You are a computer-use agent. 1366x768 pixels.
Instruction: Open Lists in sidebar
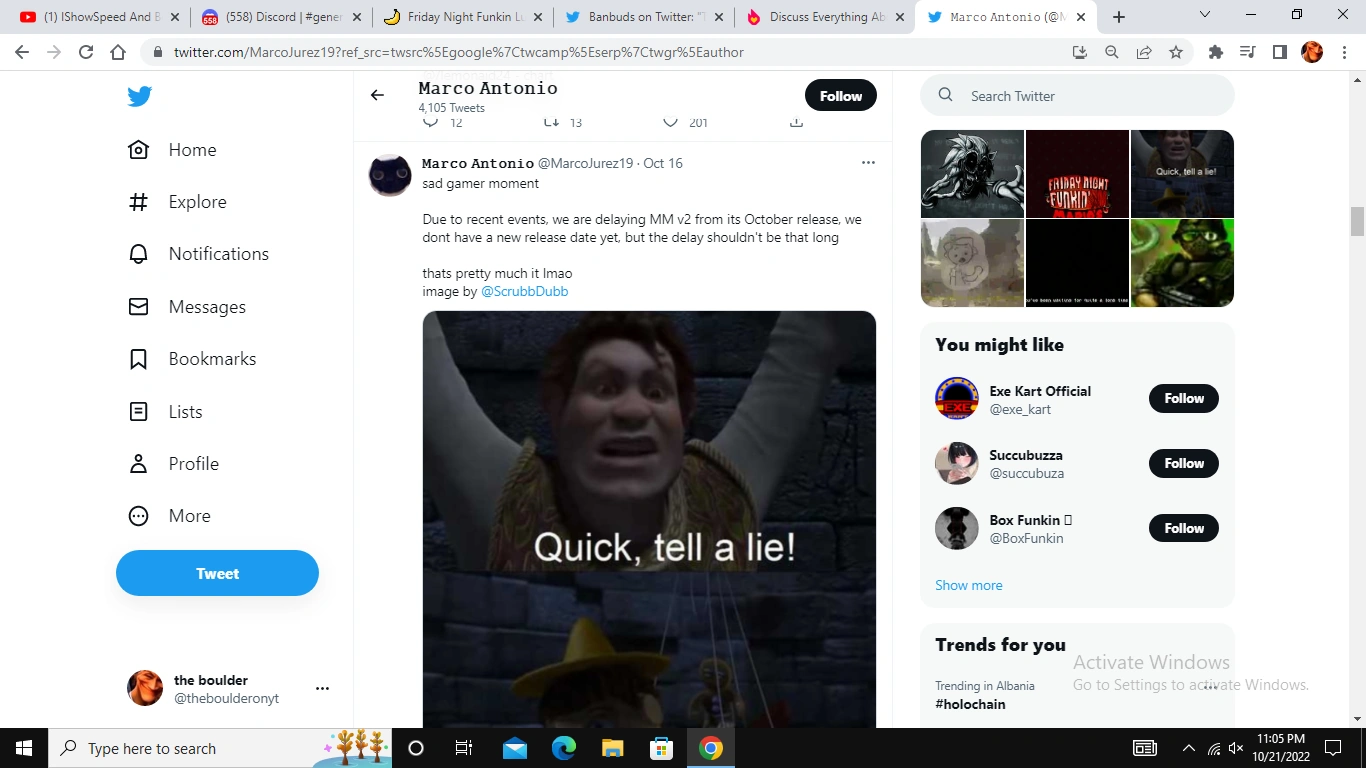165,412
